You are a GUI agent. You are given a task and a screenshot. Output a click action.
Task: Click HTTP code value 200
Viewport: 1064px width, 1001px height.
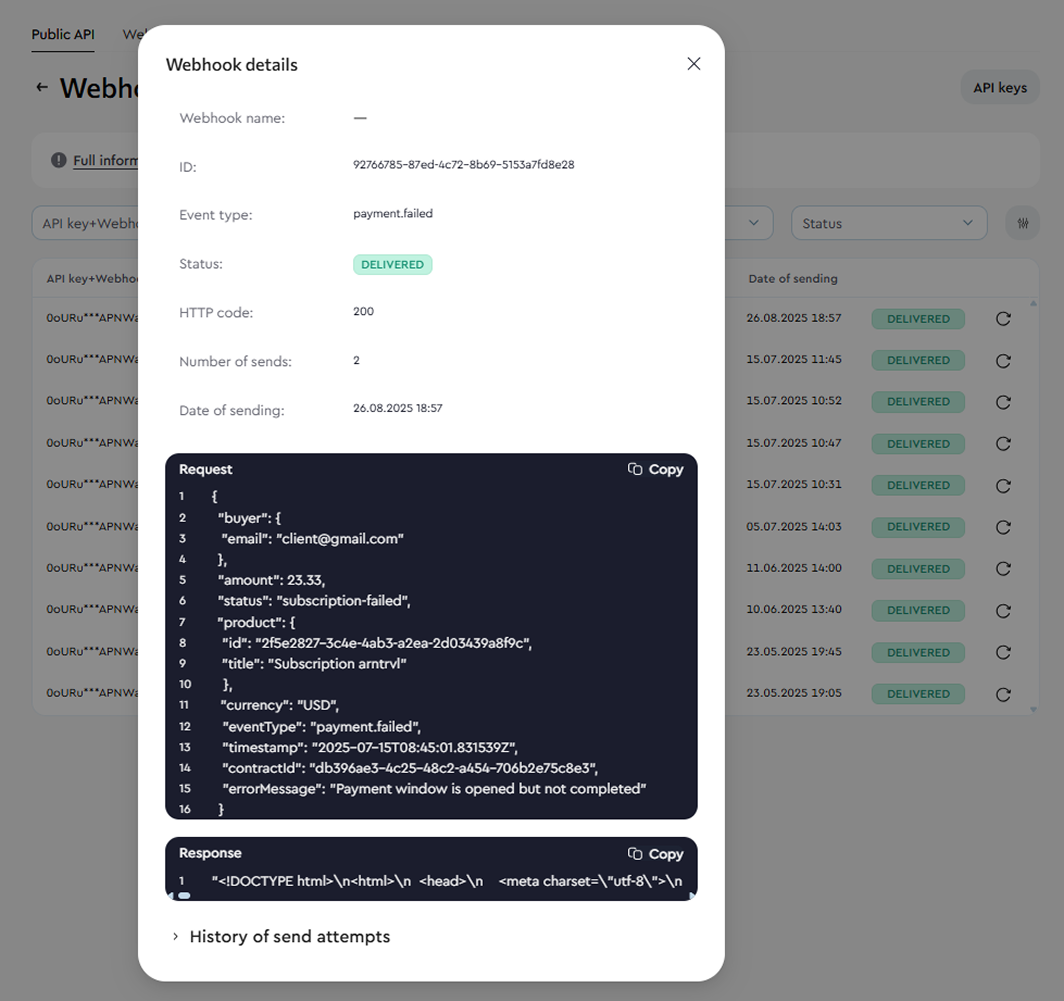click(x=363, y=311)
